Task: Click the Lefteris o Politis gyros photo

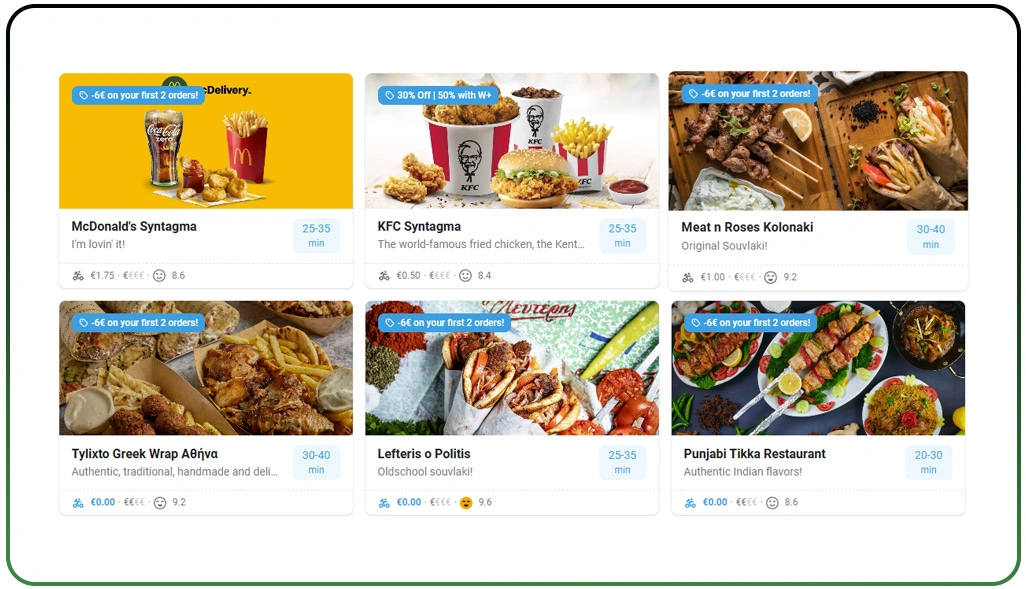Action: tap(512, 368)
